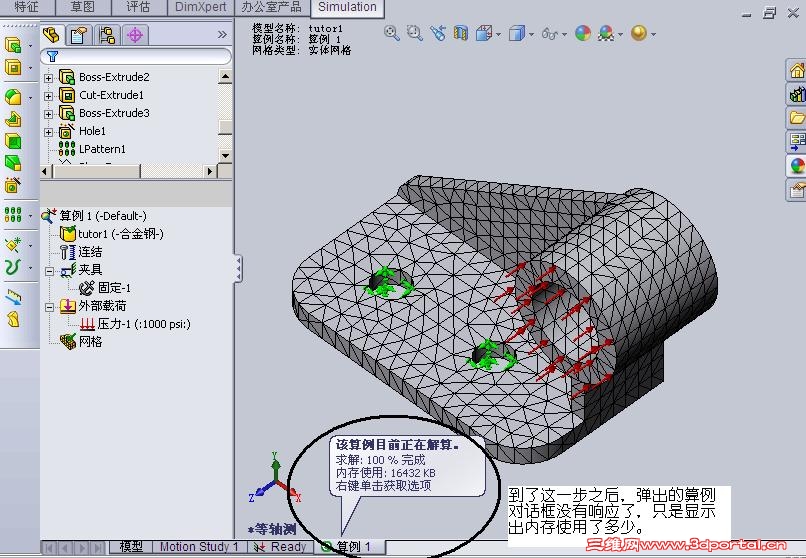Expand the Boss-Extrude3 feature node

coord(48,114)
